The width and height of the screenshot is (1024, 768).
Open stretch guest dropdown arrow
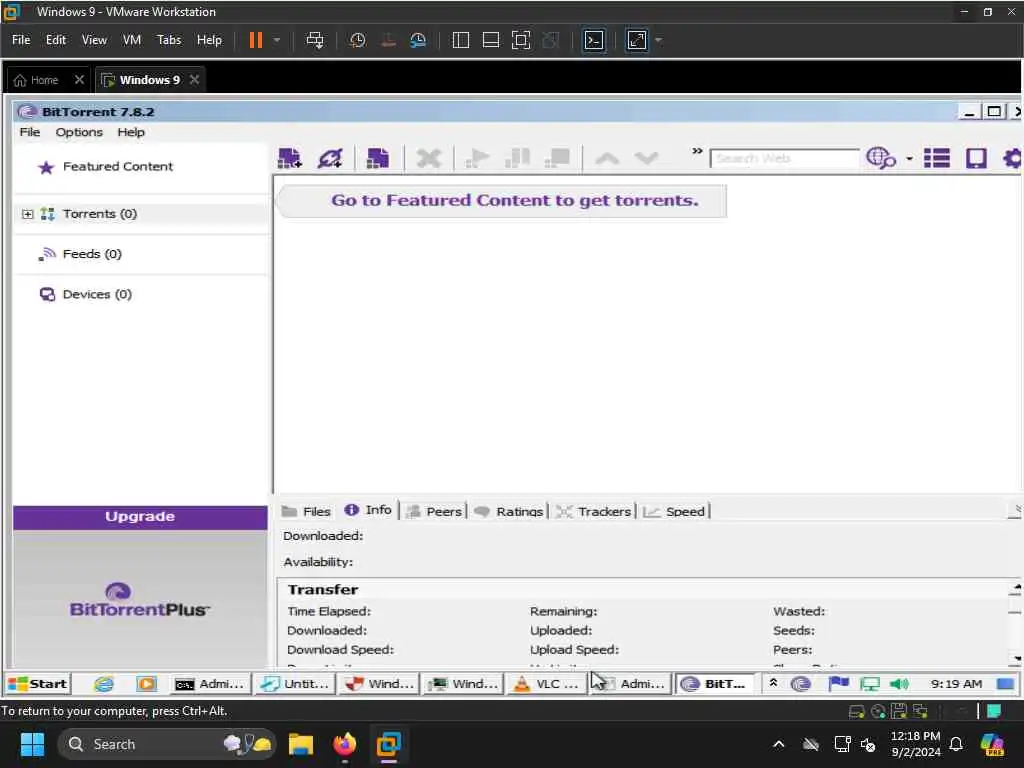(658, 40)
